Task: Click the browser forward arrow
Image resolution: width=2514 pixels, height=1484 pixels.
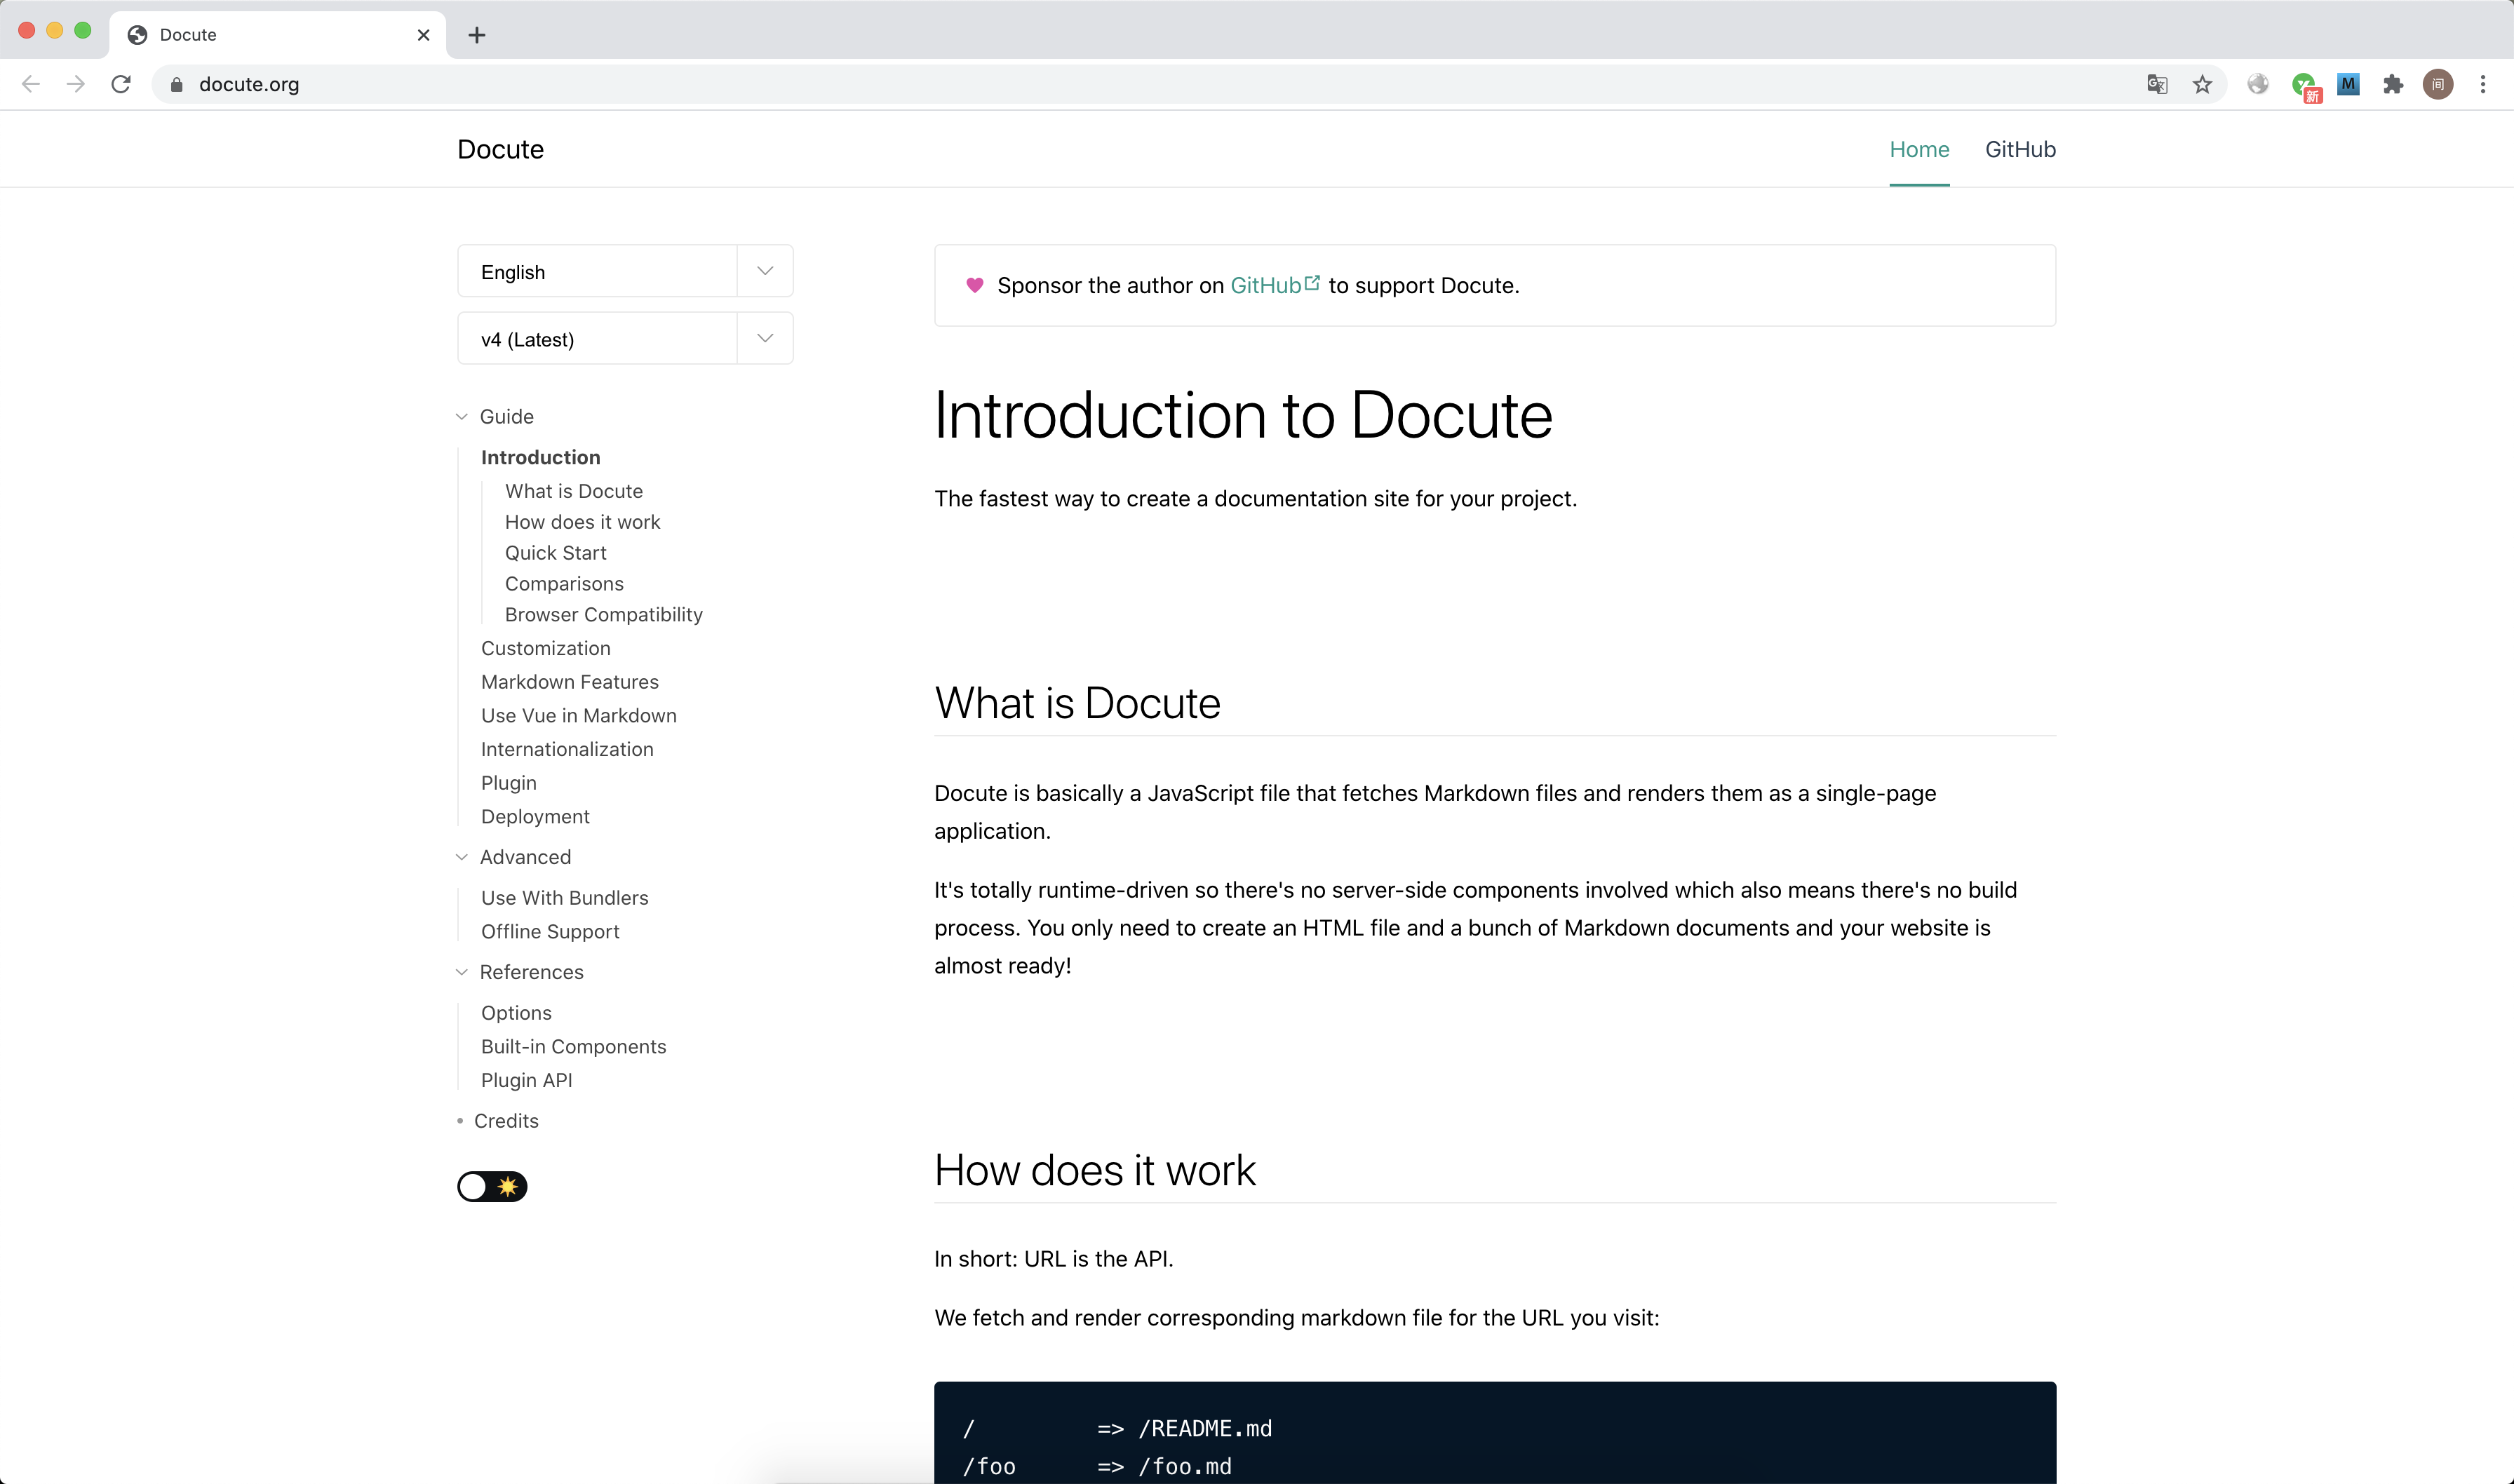Action: [x=76, y=84]
